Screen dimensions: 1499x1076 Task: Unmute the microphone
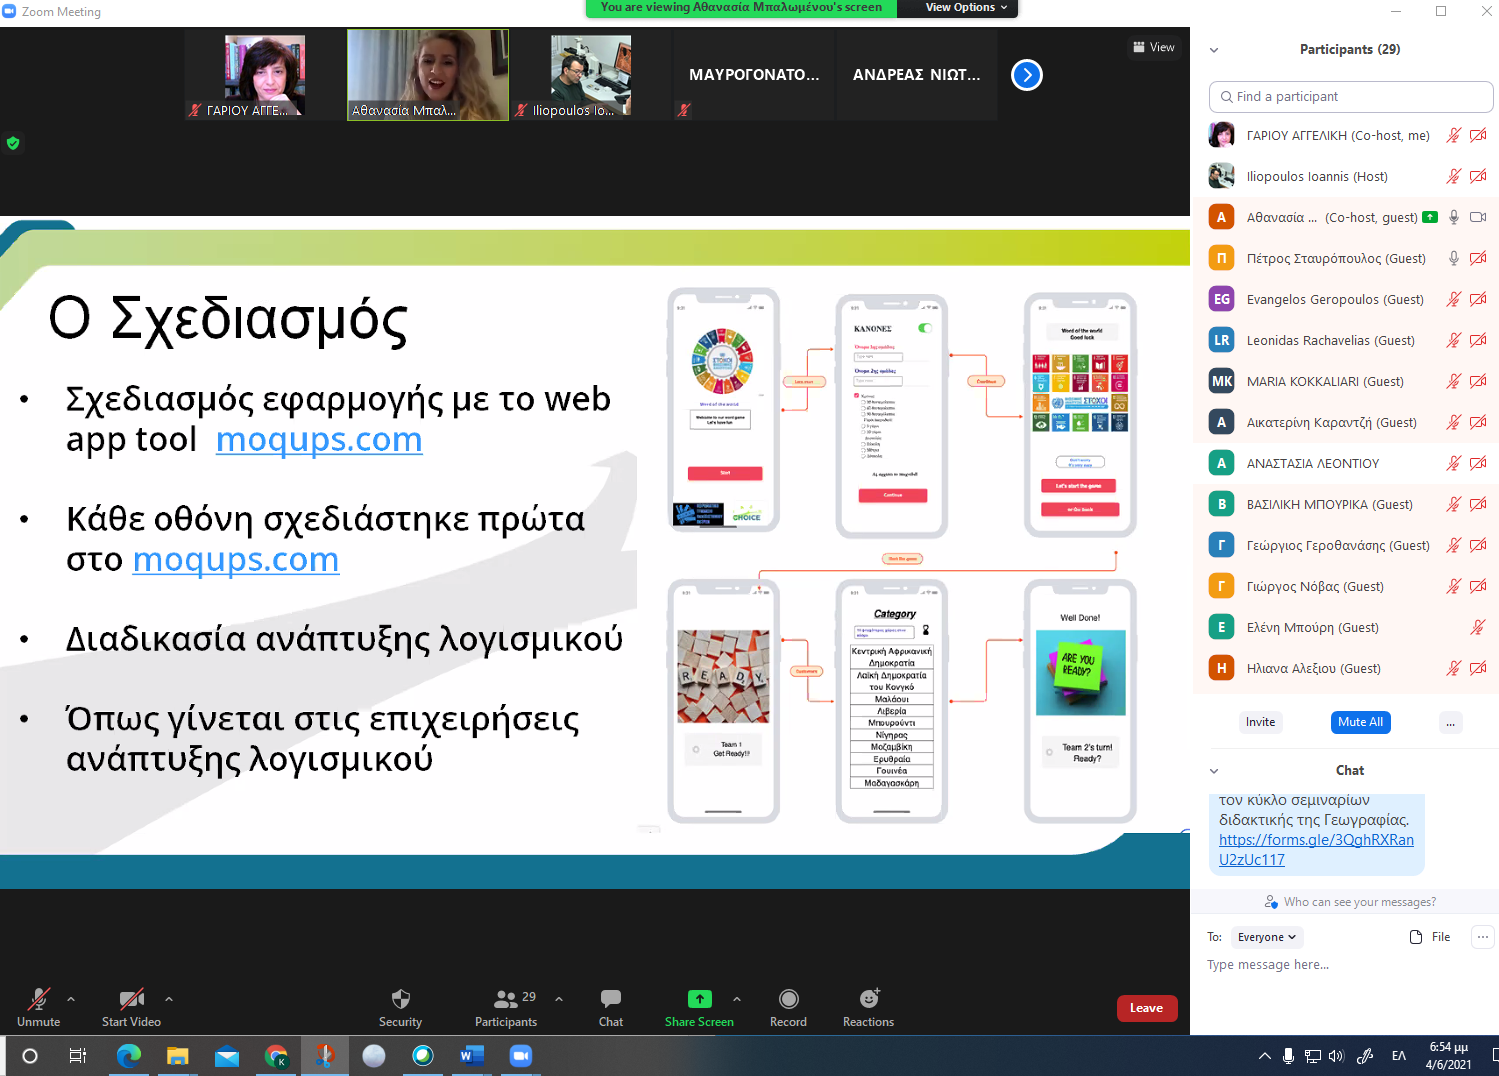point(38,999)
